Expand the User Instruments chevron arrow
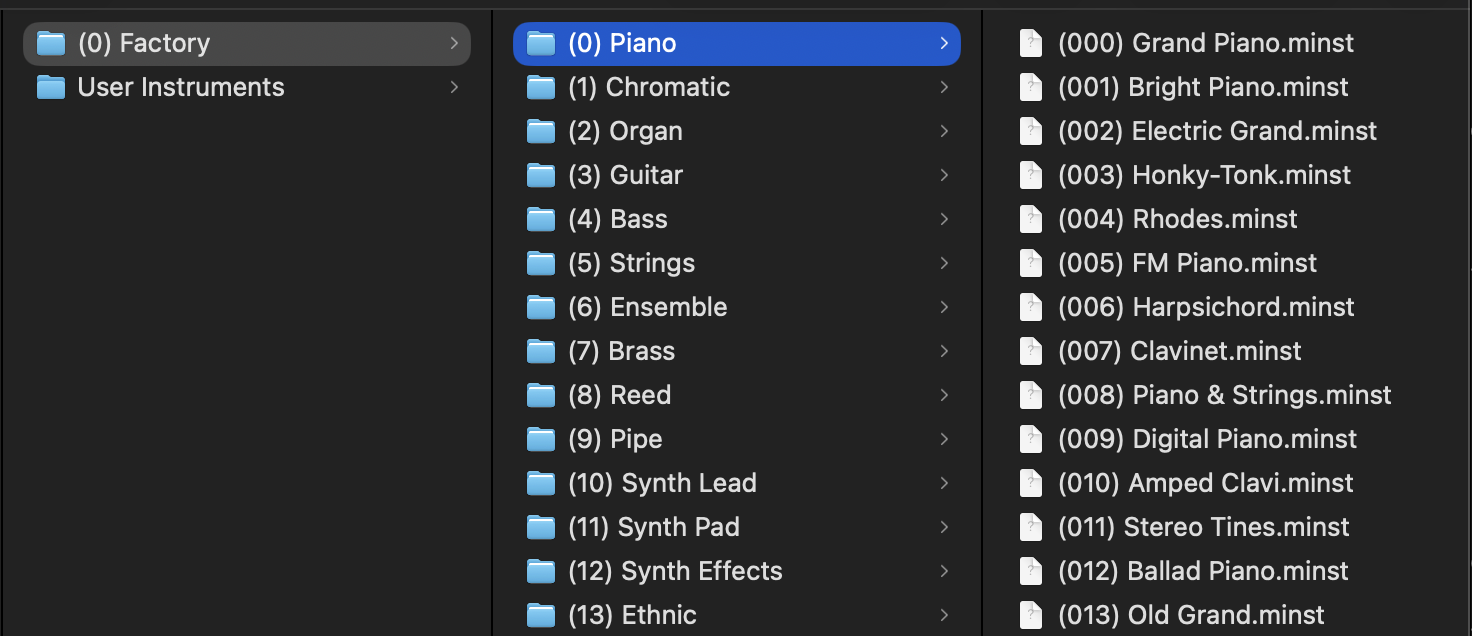 pos(454,88)
